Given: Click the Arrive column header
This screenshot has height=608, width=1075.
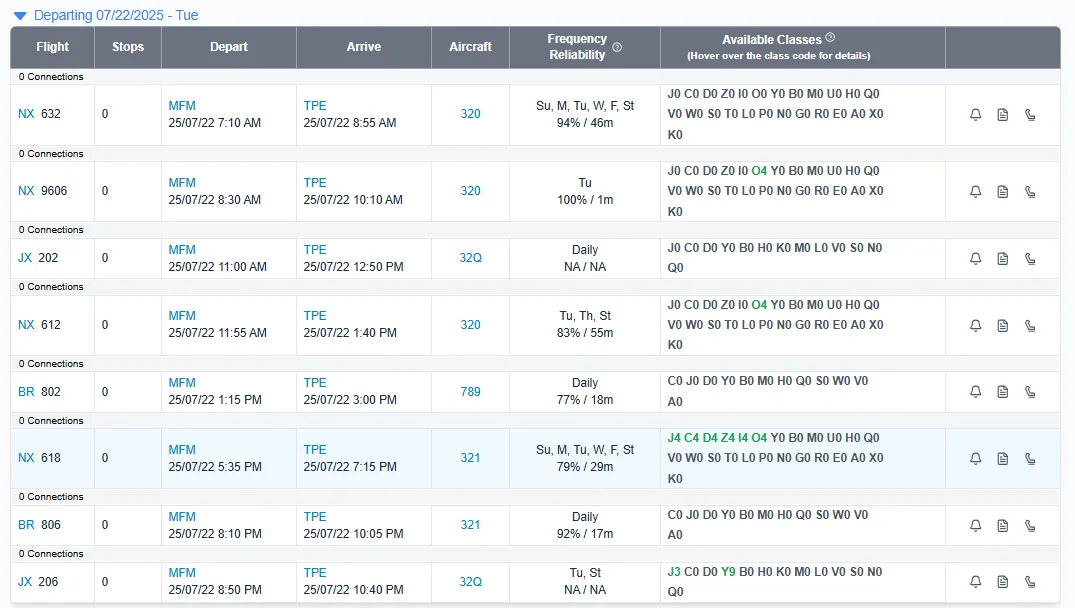Looking at the screenshot, I should tap(363, 47).
